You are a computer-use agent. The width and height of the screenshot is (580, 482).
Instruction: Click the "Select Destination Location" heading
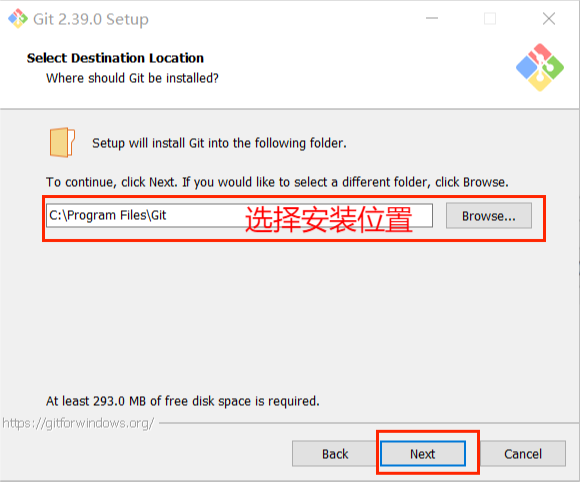115,58
